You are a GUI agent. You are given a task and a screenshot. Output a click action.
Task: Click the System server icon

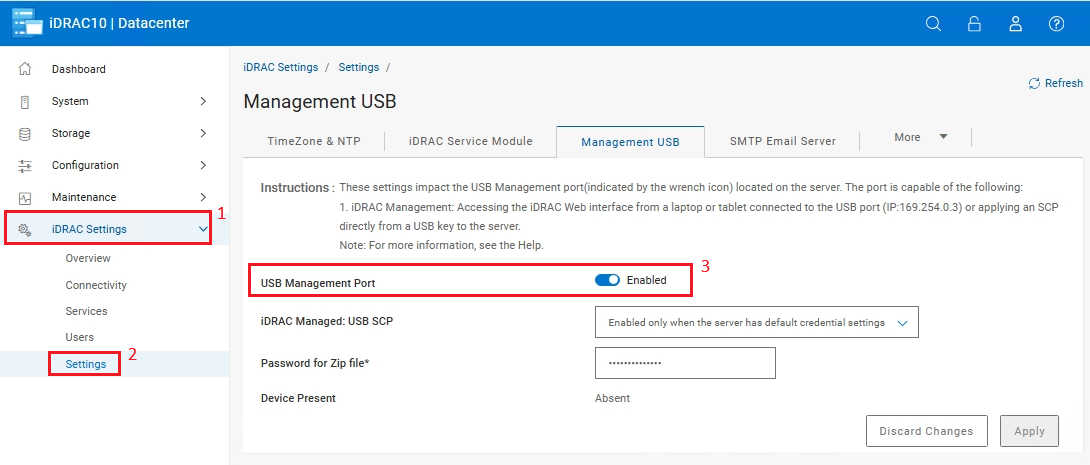(24, 101)
